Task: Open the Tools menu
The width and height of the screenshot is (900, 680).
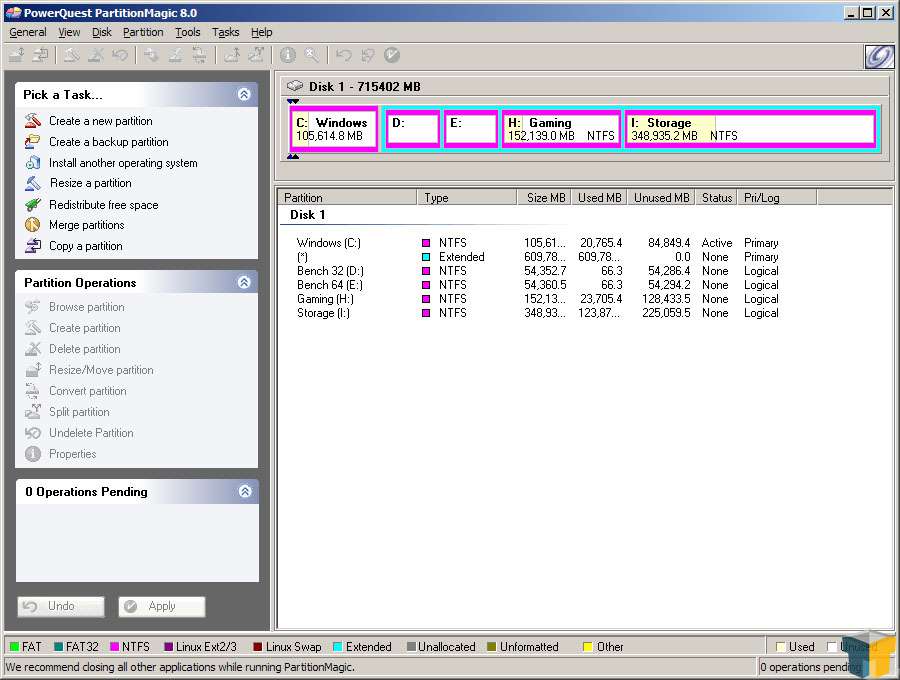Action: coord(188,32)
